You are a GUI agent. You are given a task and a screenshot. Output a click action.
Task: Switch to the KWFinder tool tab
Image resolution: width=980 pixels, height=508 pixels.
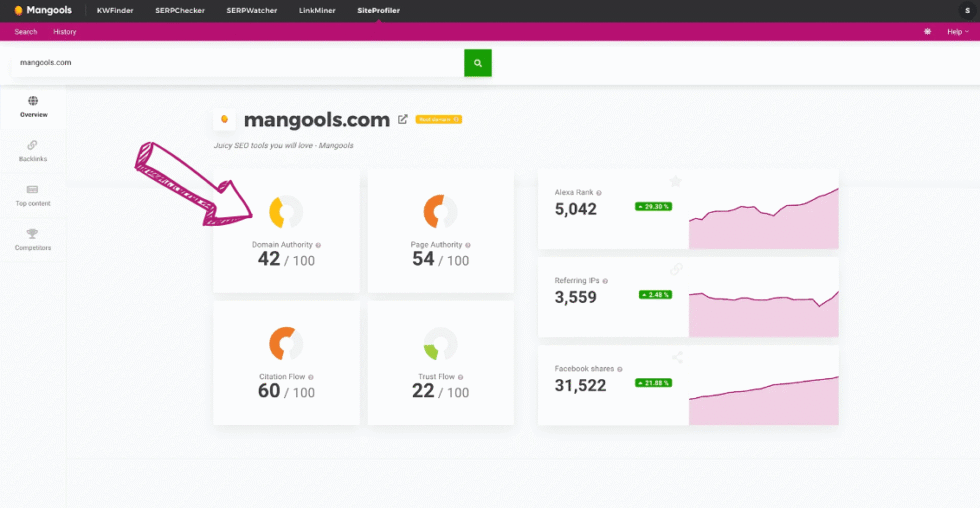coord(114,10)
